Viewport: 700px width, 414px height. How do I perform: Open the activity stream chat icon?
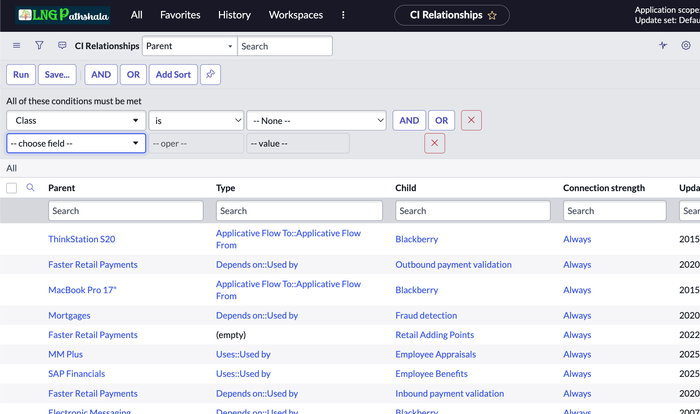coord(62,46)
